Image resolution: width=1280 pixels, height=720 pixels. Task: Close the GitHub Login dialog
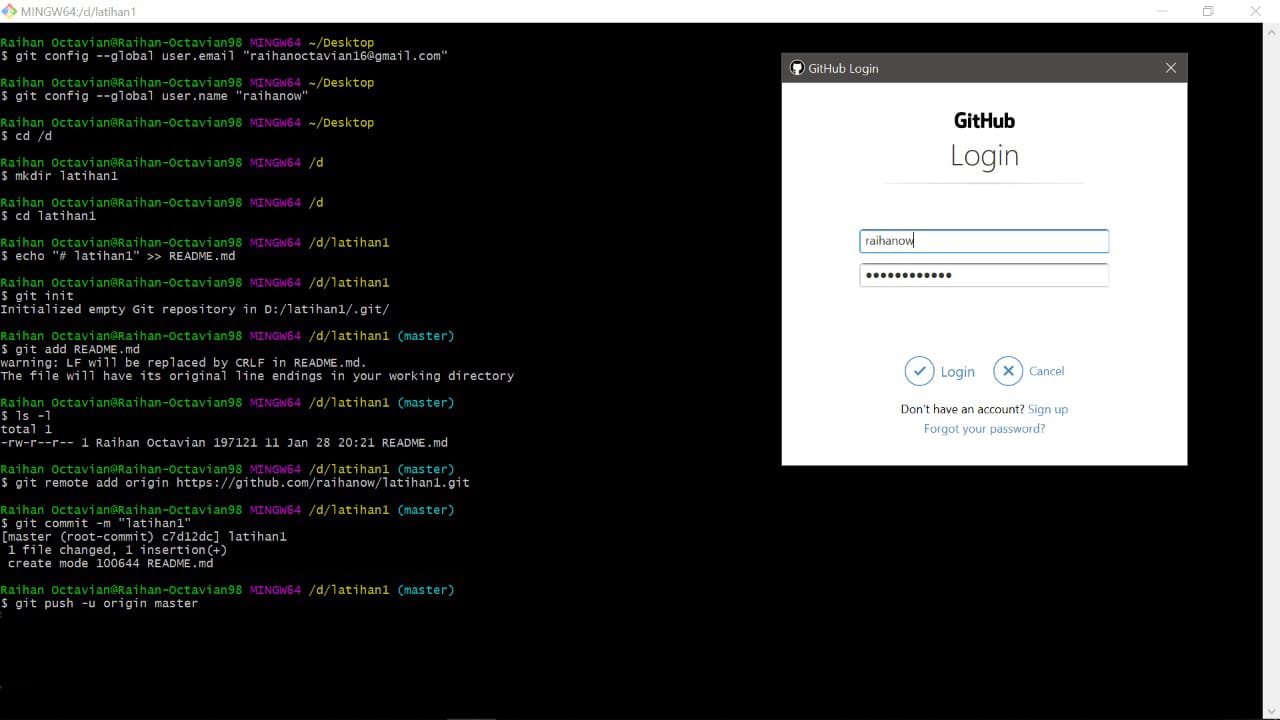(x=1171, y=68)
